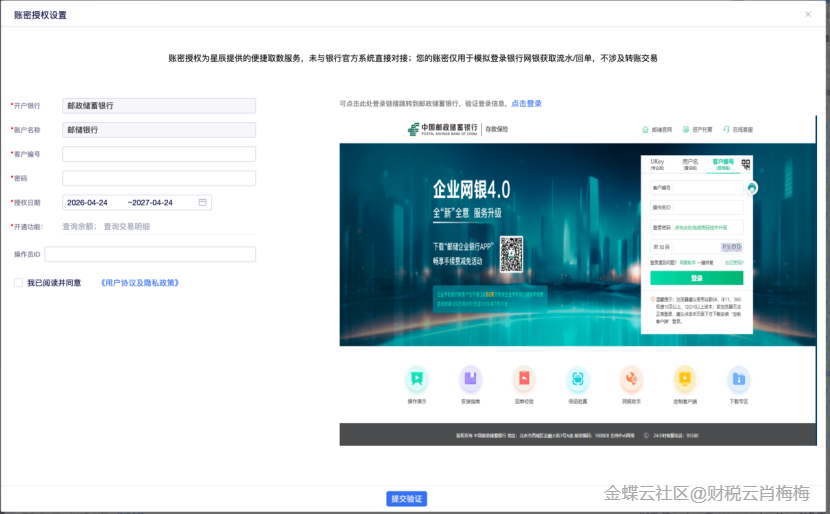The width and height of the screenshot is (830, 514).
Task: Refresh the captcha image in login box
Action: click(732, 247)
